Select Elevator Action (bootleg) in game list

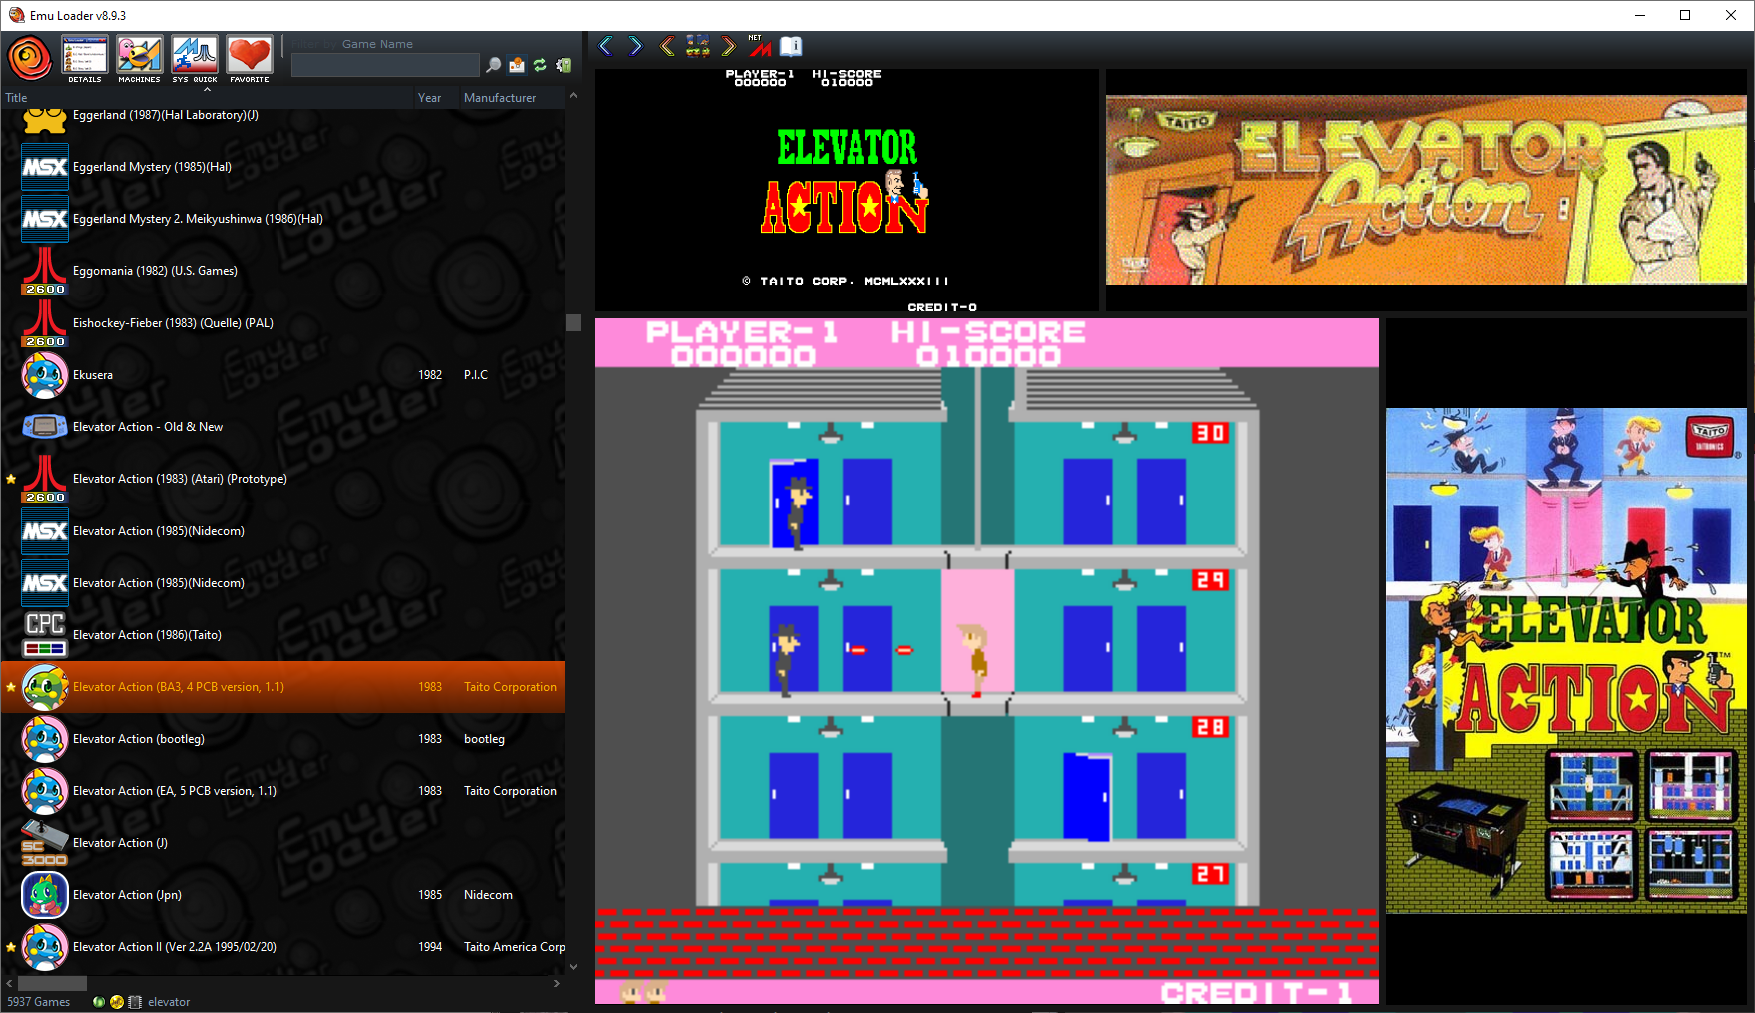(139, 739)
